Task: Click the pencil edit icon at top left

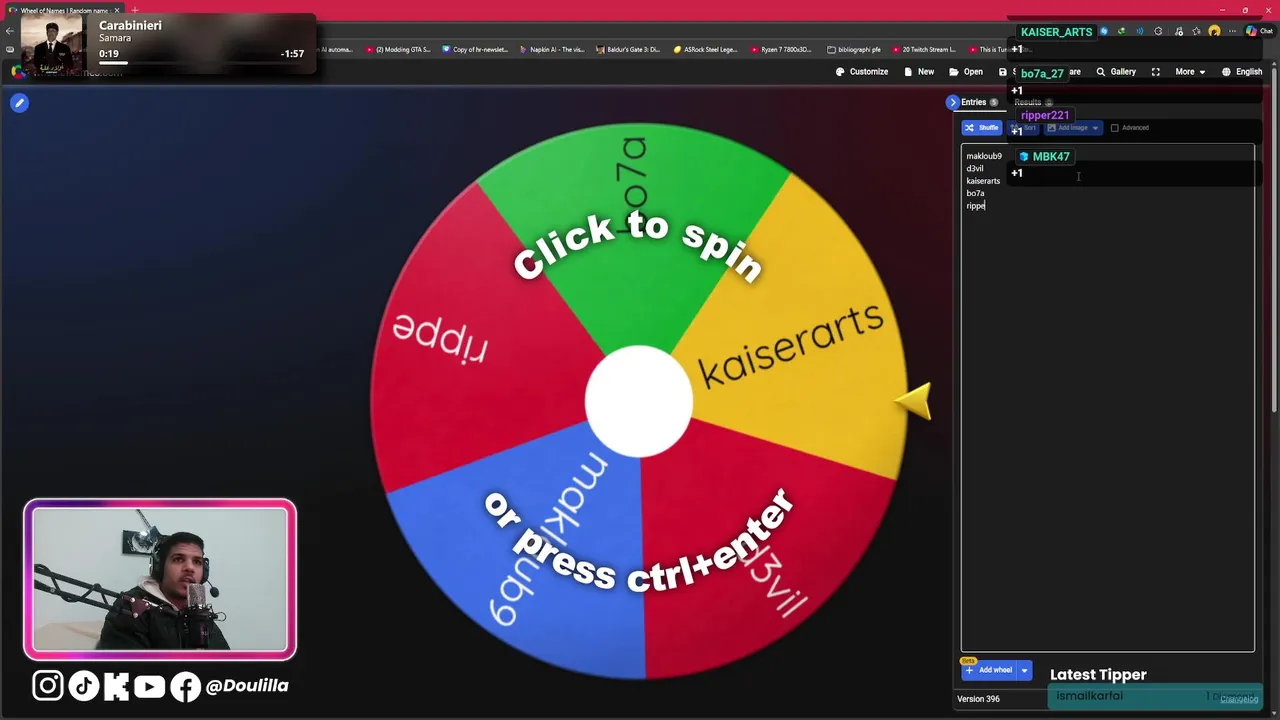Action: pyautogui.click(x=19, y=102)
